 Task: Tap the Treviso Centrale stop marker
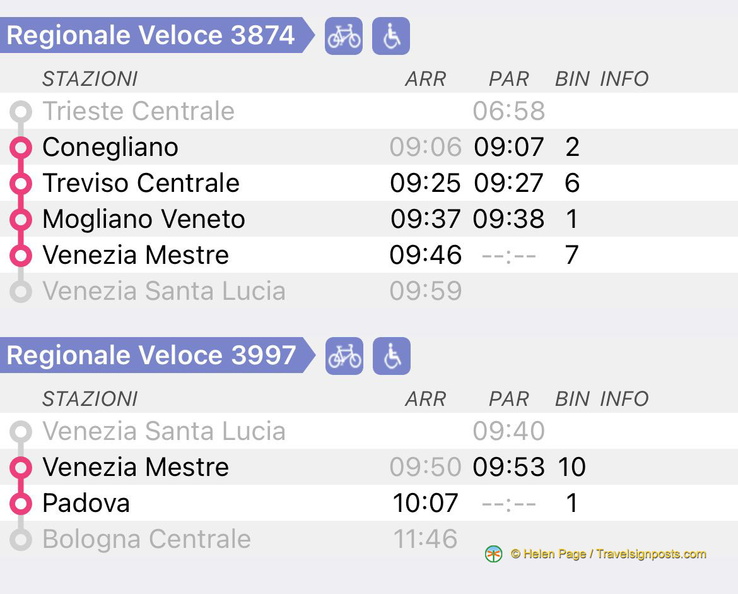click(x=20, y=184)
